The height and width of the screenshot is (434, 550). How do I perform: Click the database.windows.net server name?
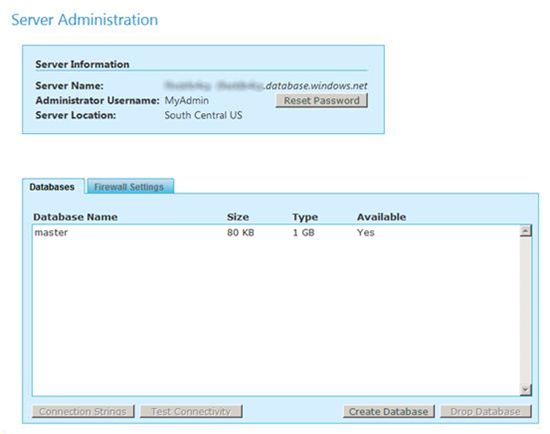[x=266, y=85]
